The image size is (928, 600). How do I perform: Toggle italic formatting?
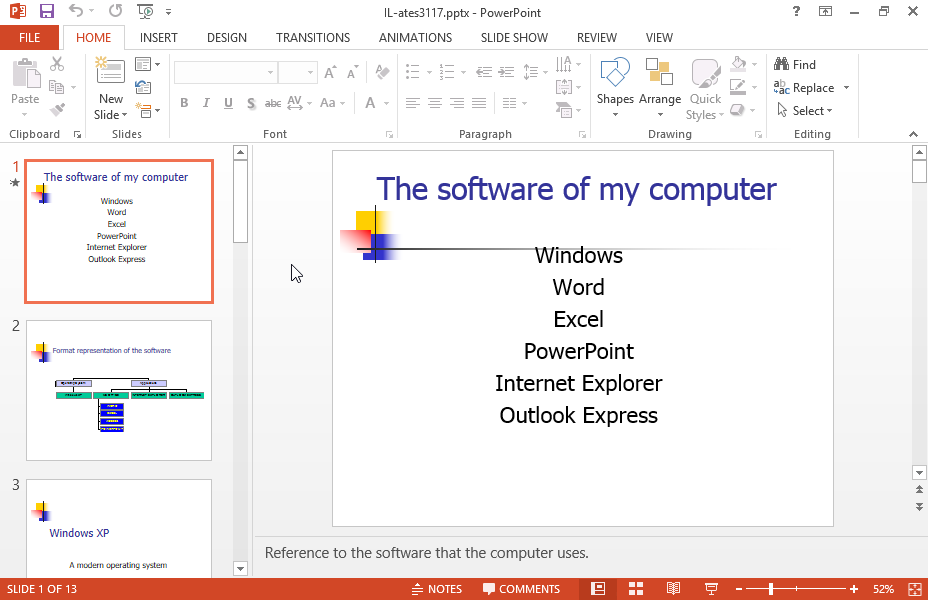pos(206,103)
